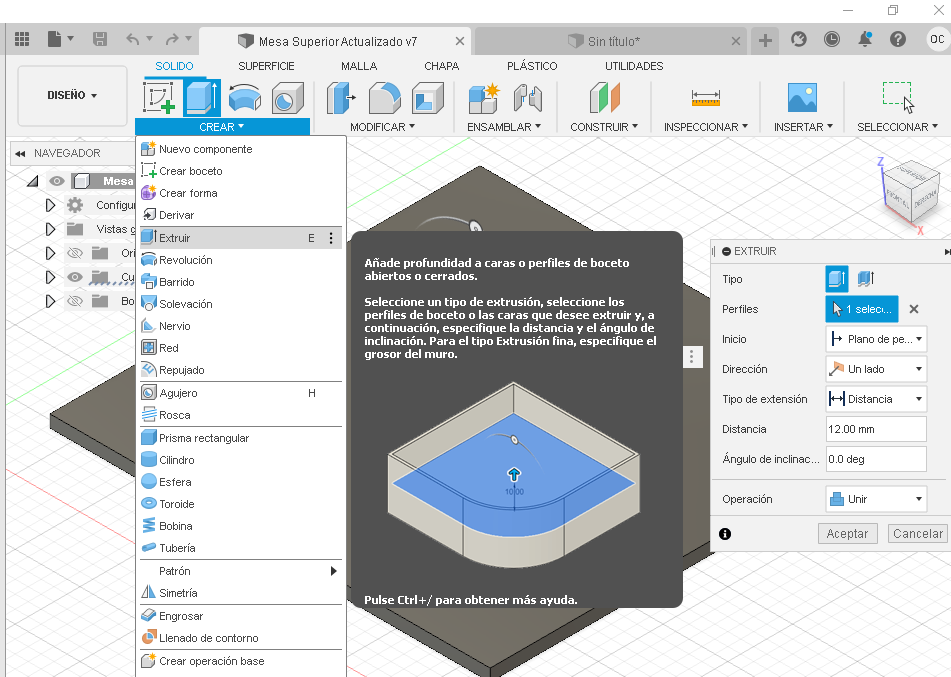951x677 pixels.
Task: Click the Ángulo de inclinación field
Action: click(876, 459)
